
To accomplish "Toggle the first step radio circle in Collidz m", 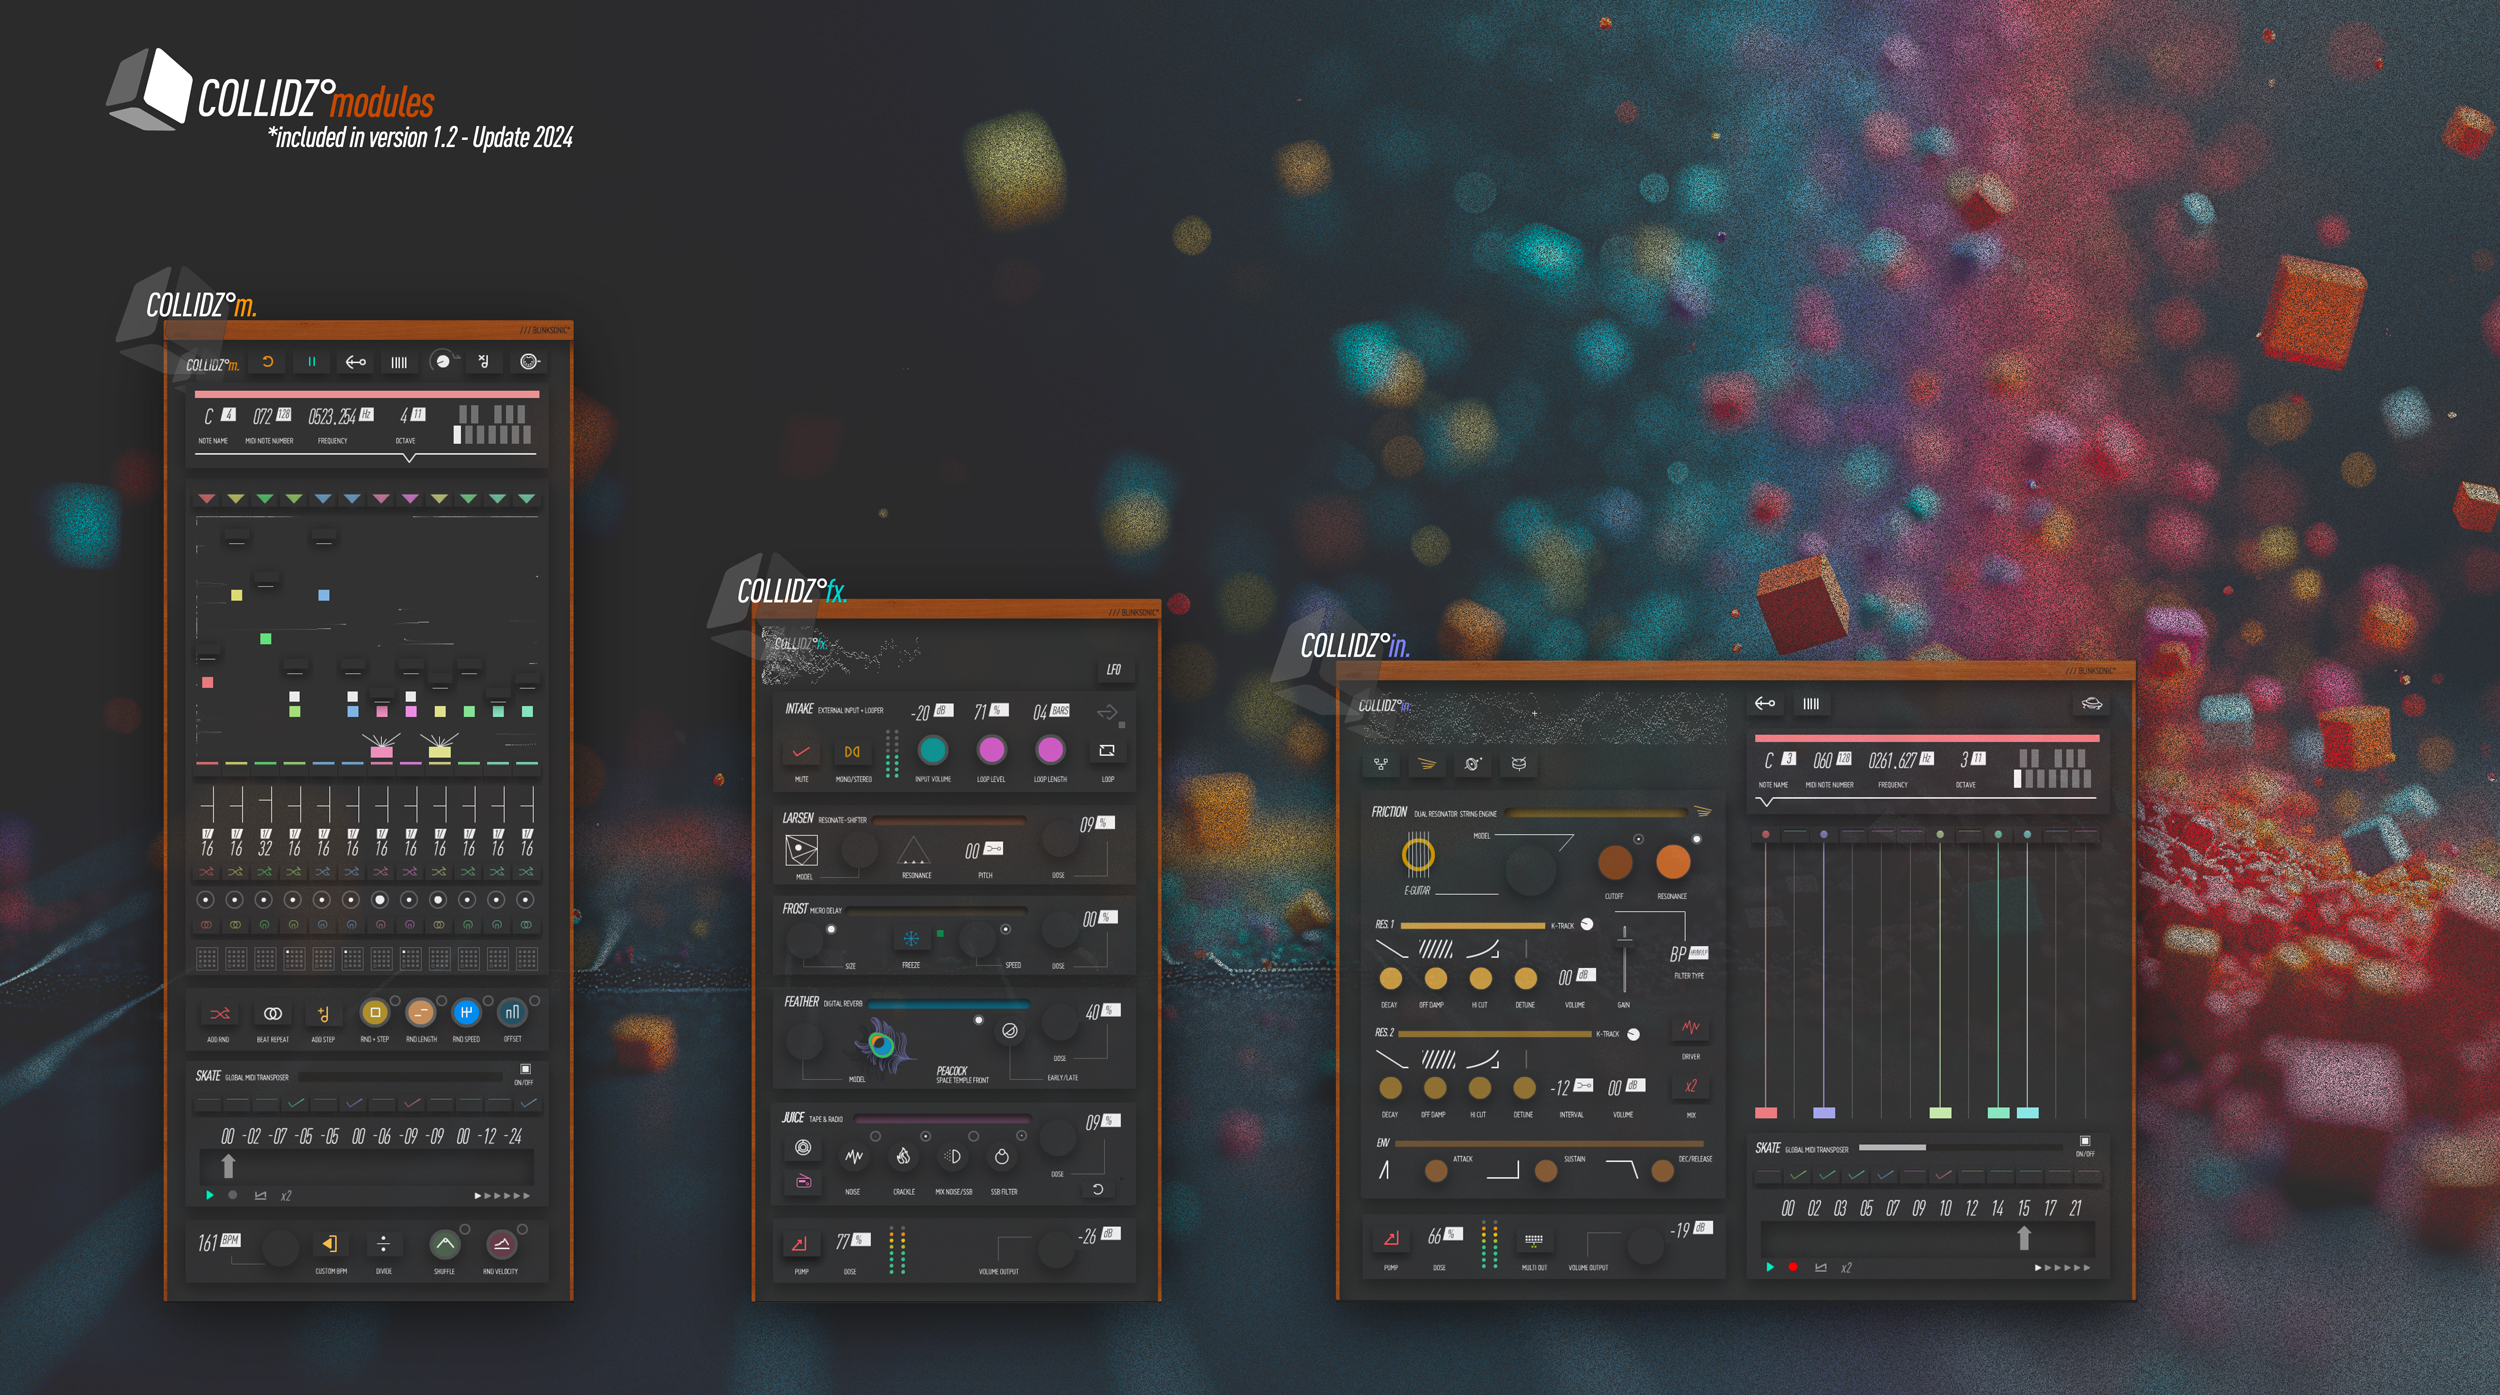I will (x=206, y=900).
